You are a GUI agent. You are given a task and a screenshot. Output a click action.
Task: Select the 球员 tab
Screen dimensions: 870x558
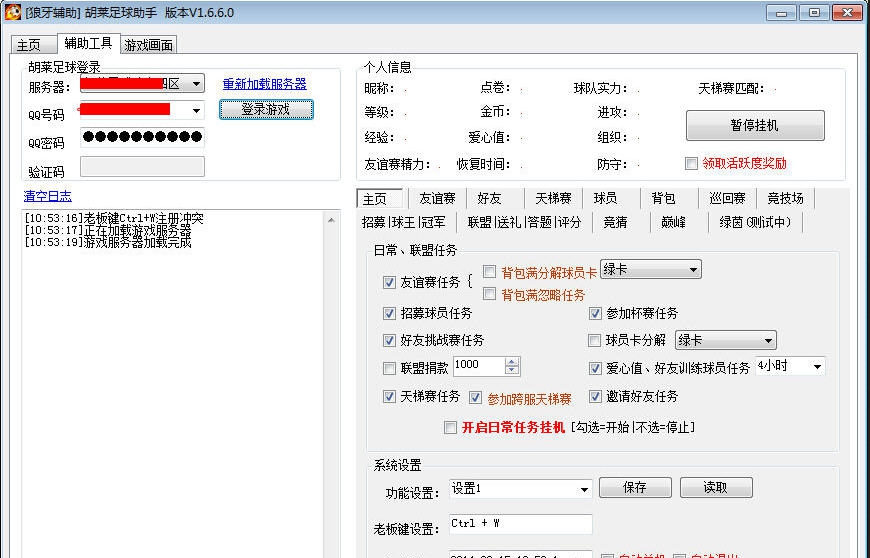[x=605, y=198]
